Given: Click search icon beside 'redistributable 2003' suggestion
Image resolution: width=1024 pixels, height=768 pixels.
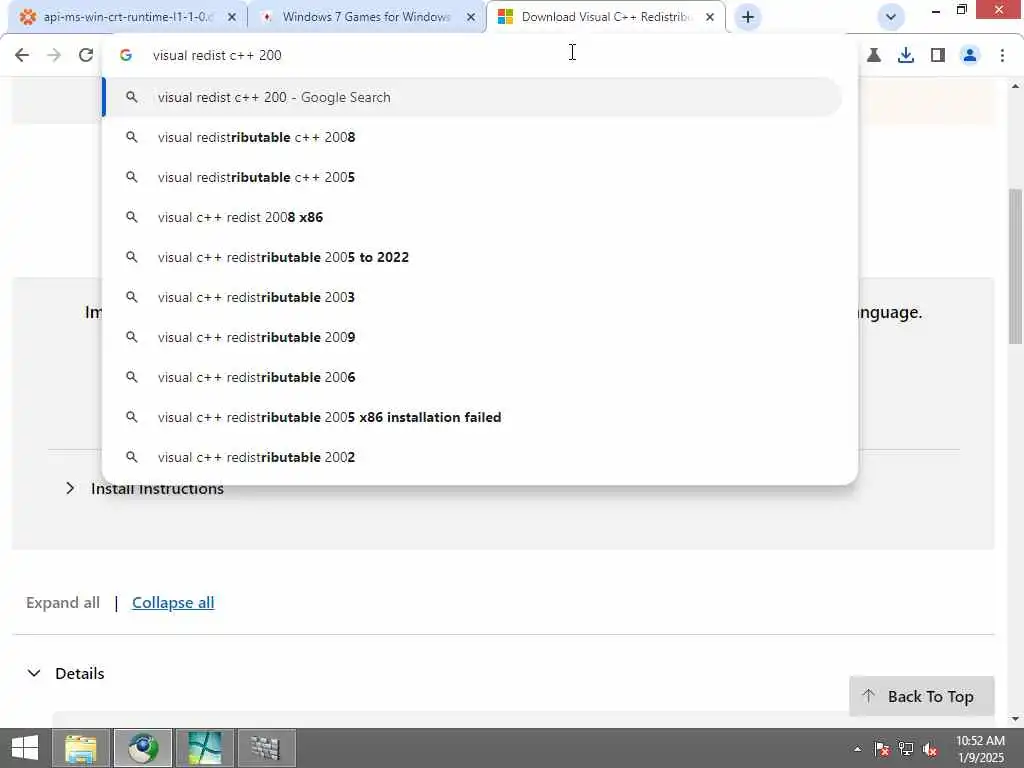Looking at the screenshot, I should click(x=131, y=297).
